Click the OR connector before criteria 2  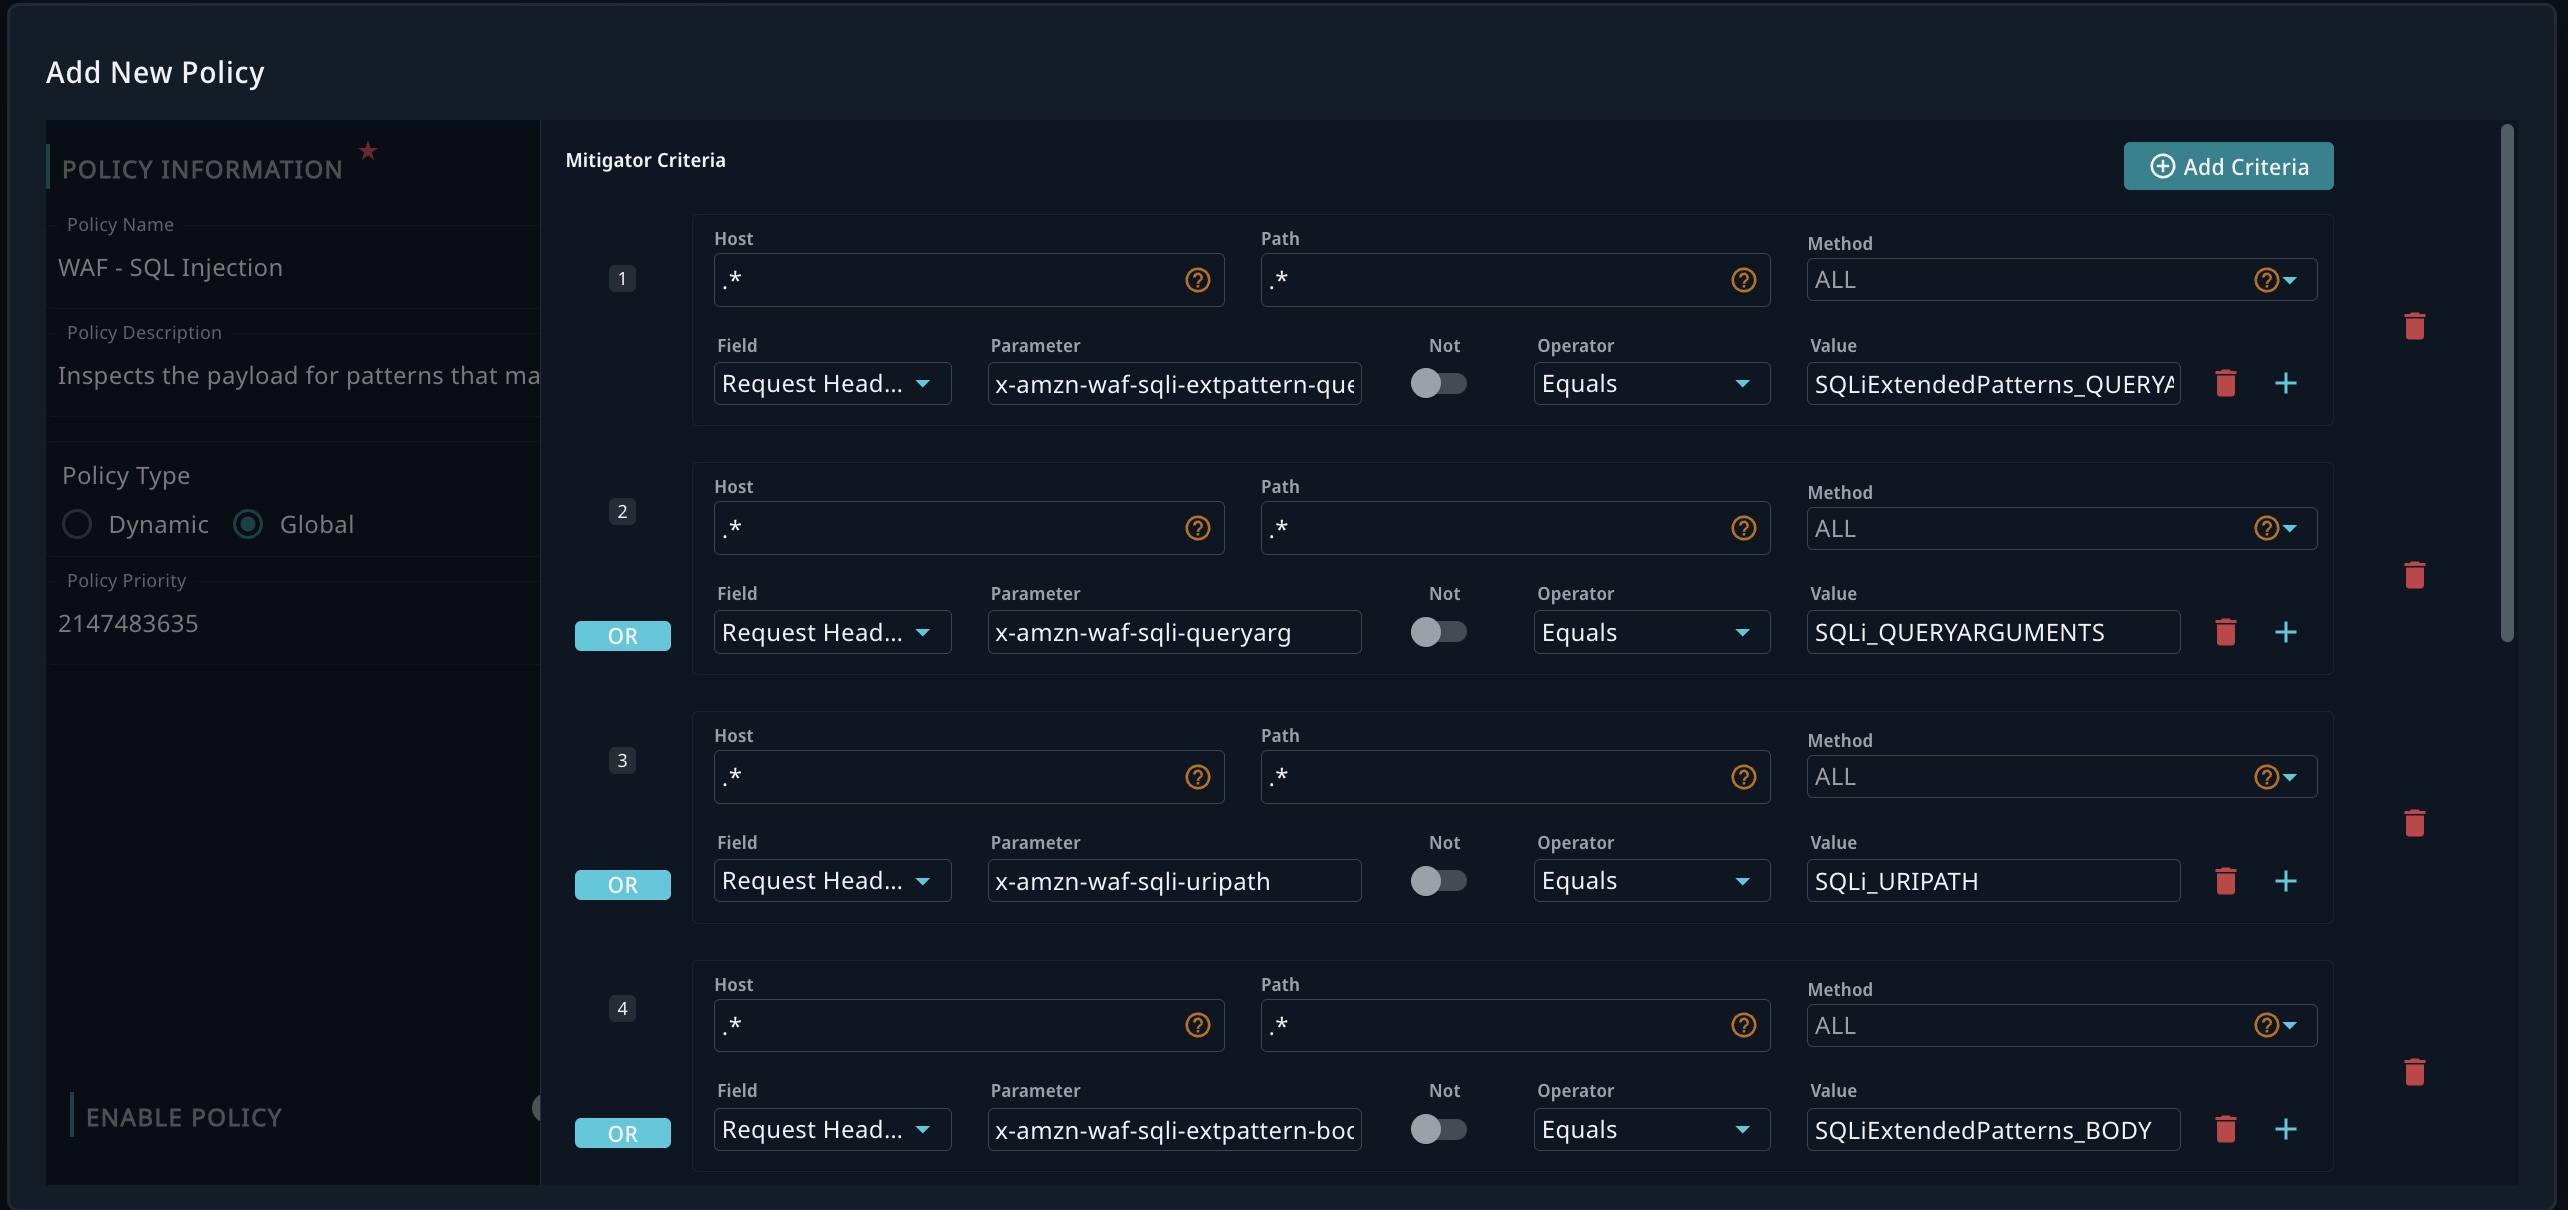tap(622, 636)
